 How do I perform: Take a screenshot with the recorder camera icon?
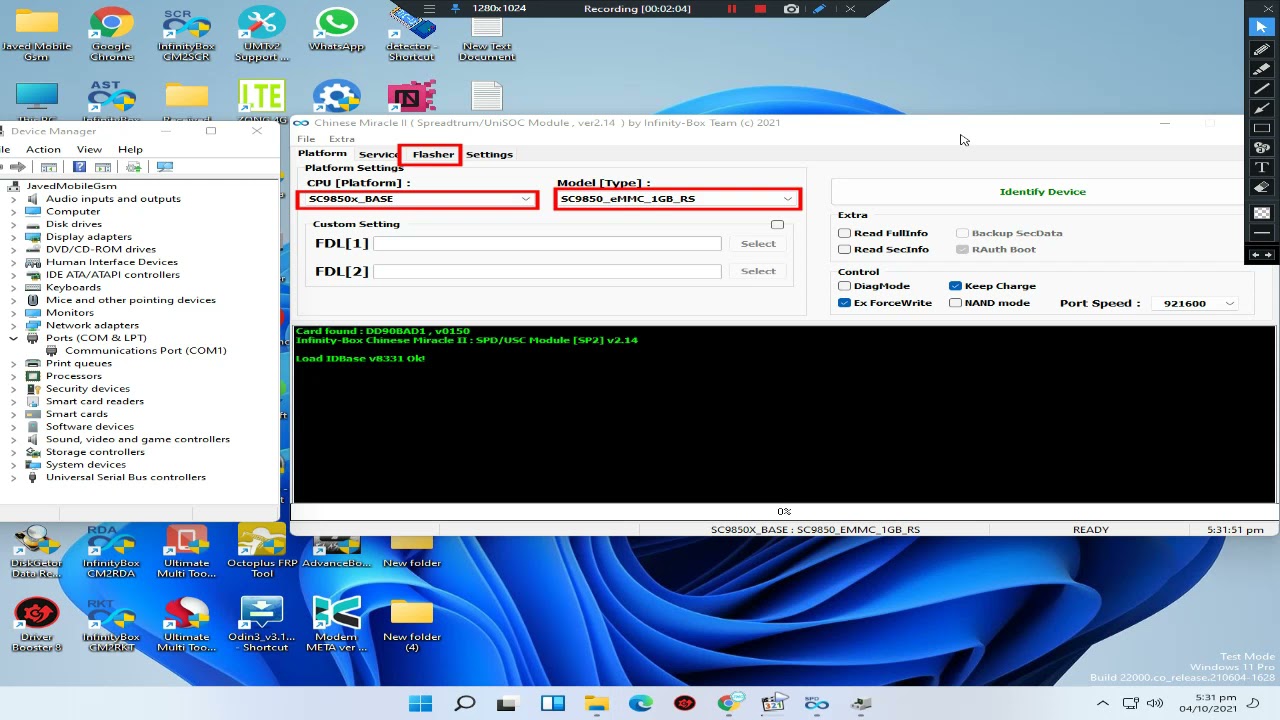point(791,9)
